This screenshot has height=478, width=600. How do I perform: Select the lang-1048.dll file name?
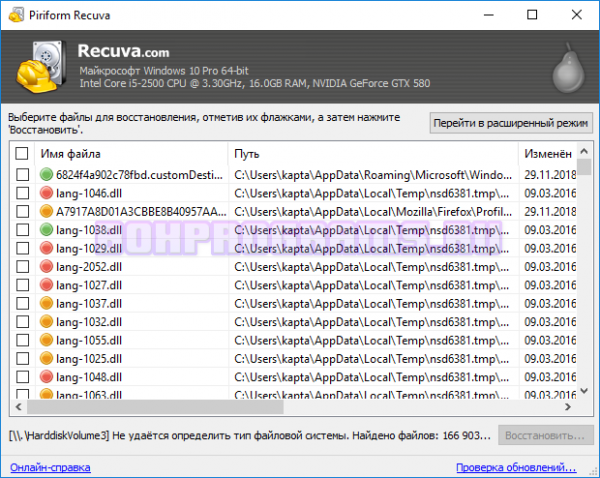[89, 377]
